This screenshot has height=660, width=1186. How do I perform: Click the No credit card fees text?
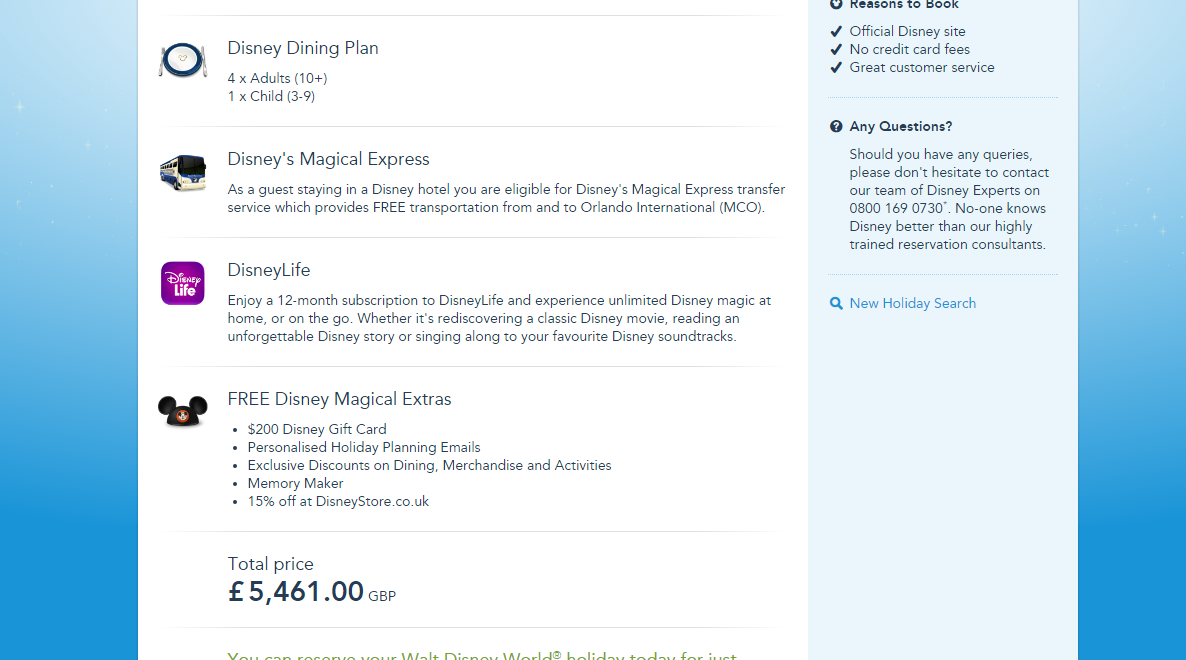click(909, 50)
